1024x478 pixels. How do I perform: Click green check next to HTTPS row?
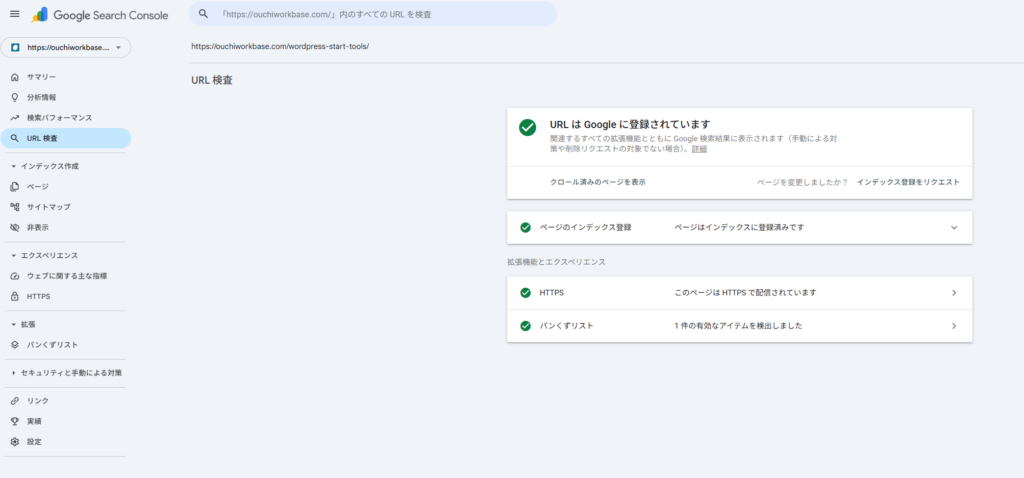525,293
